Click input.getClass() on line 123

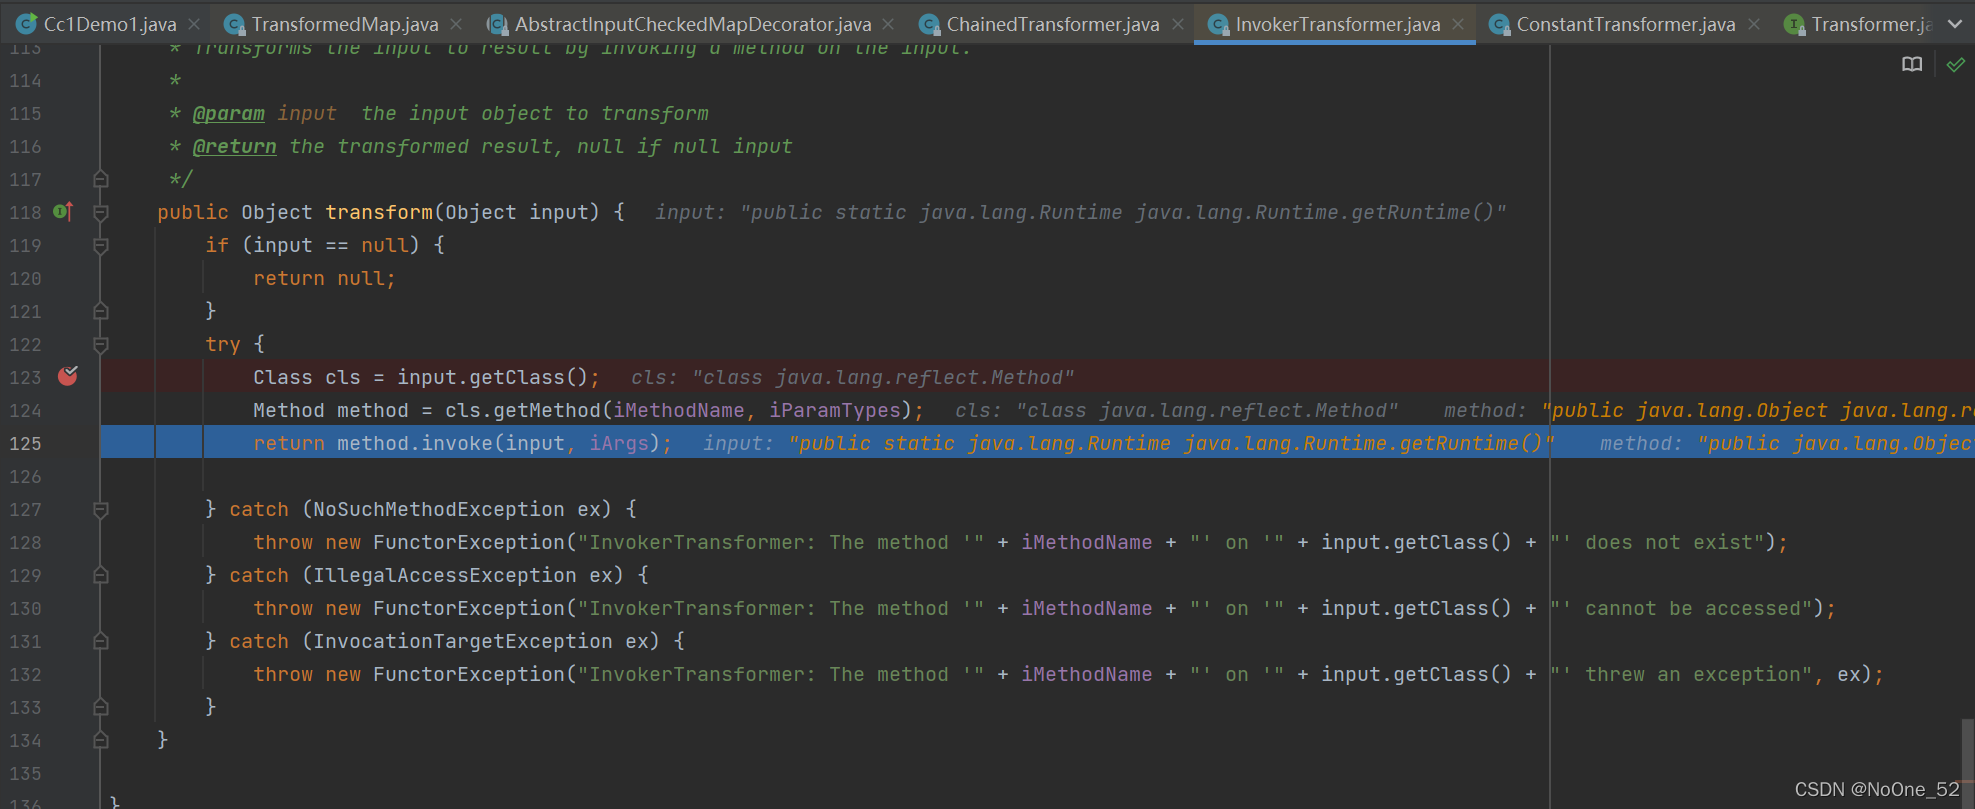click(x=493, y=377)
